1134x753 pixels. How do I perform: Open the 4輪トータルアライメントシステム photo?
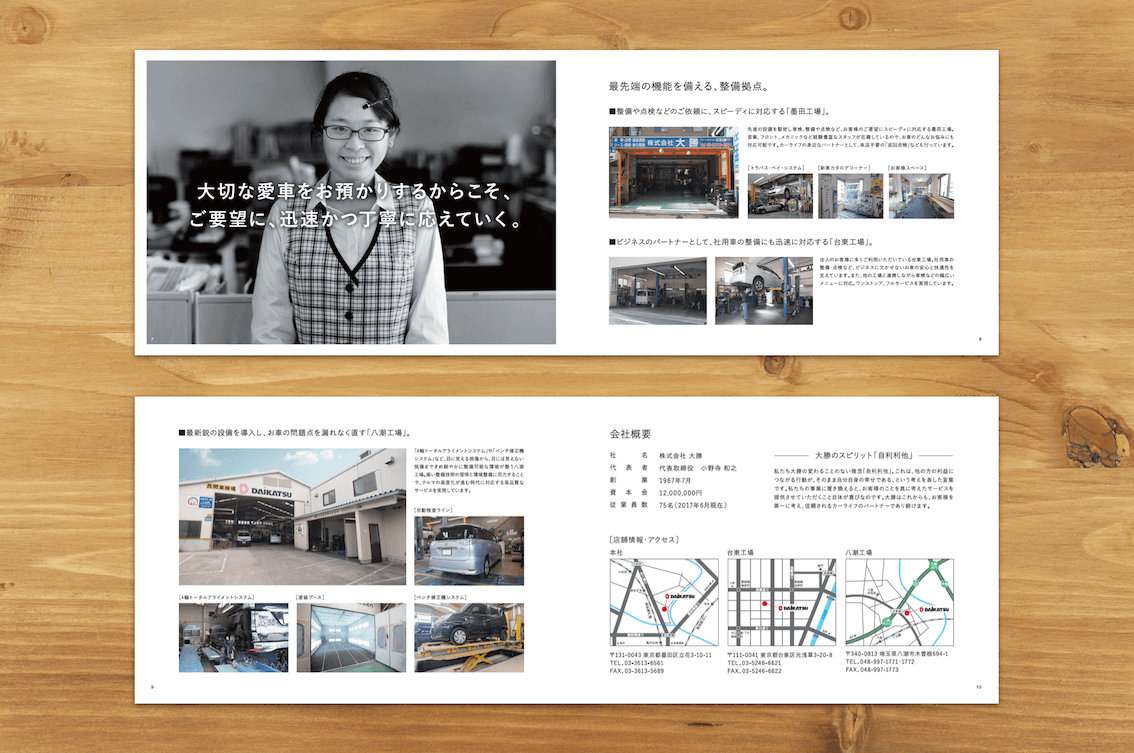coord(233,637)
